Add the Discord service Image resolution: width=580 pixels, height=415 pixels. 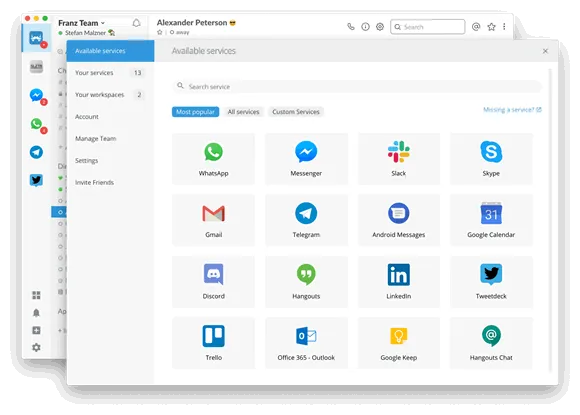[x=213, y=281]
